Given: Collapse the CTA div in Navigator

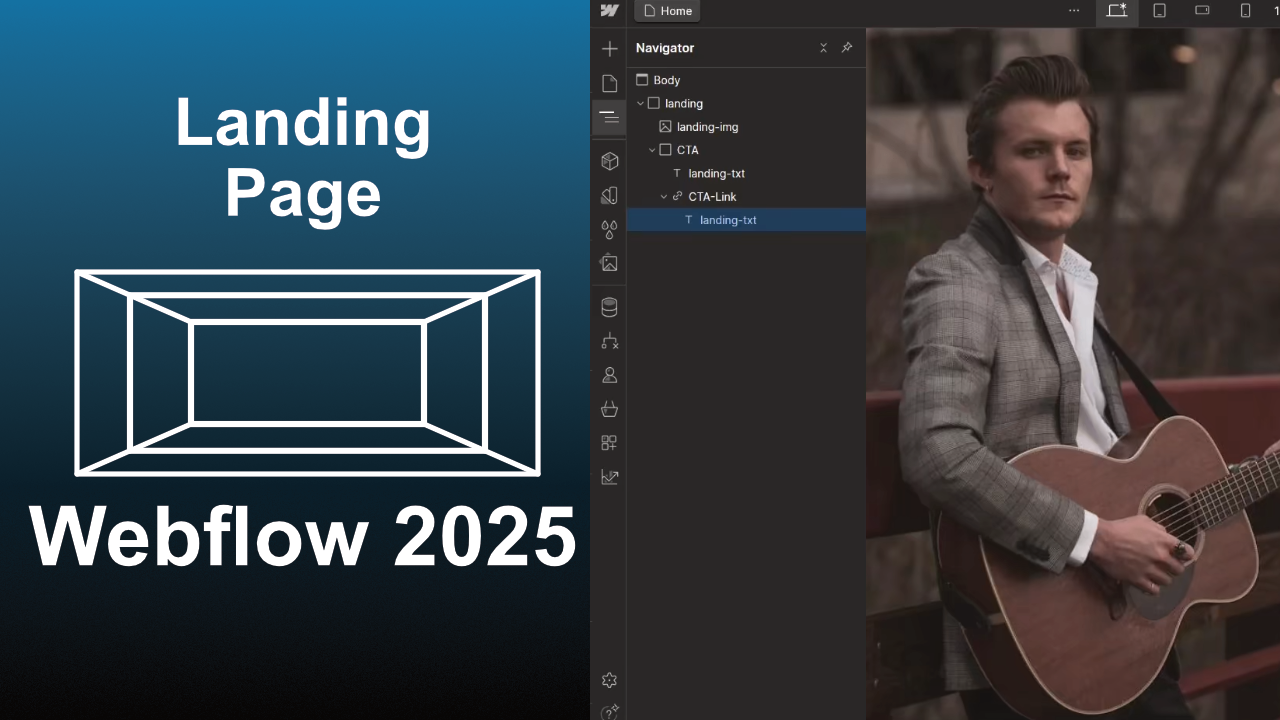Looking at the screenshot, I should coord(652,150).
